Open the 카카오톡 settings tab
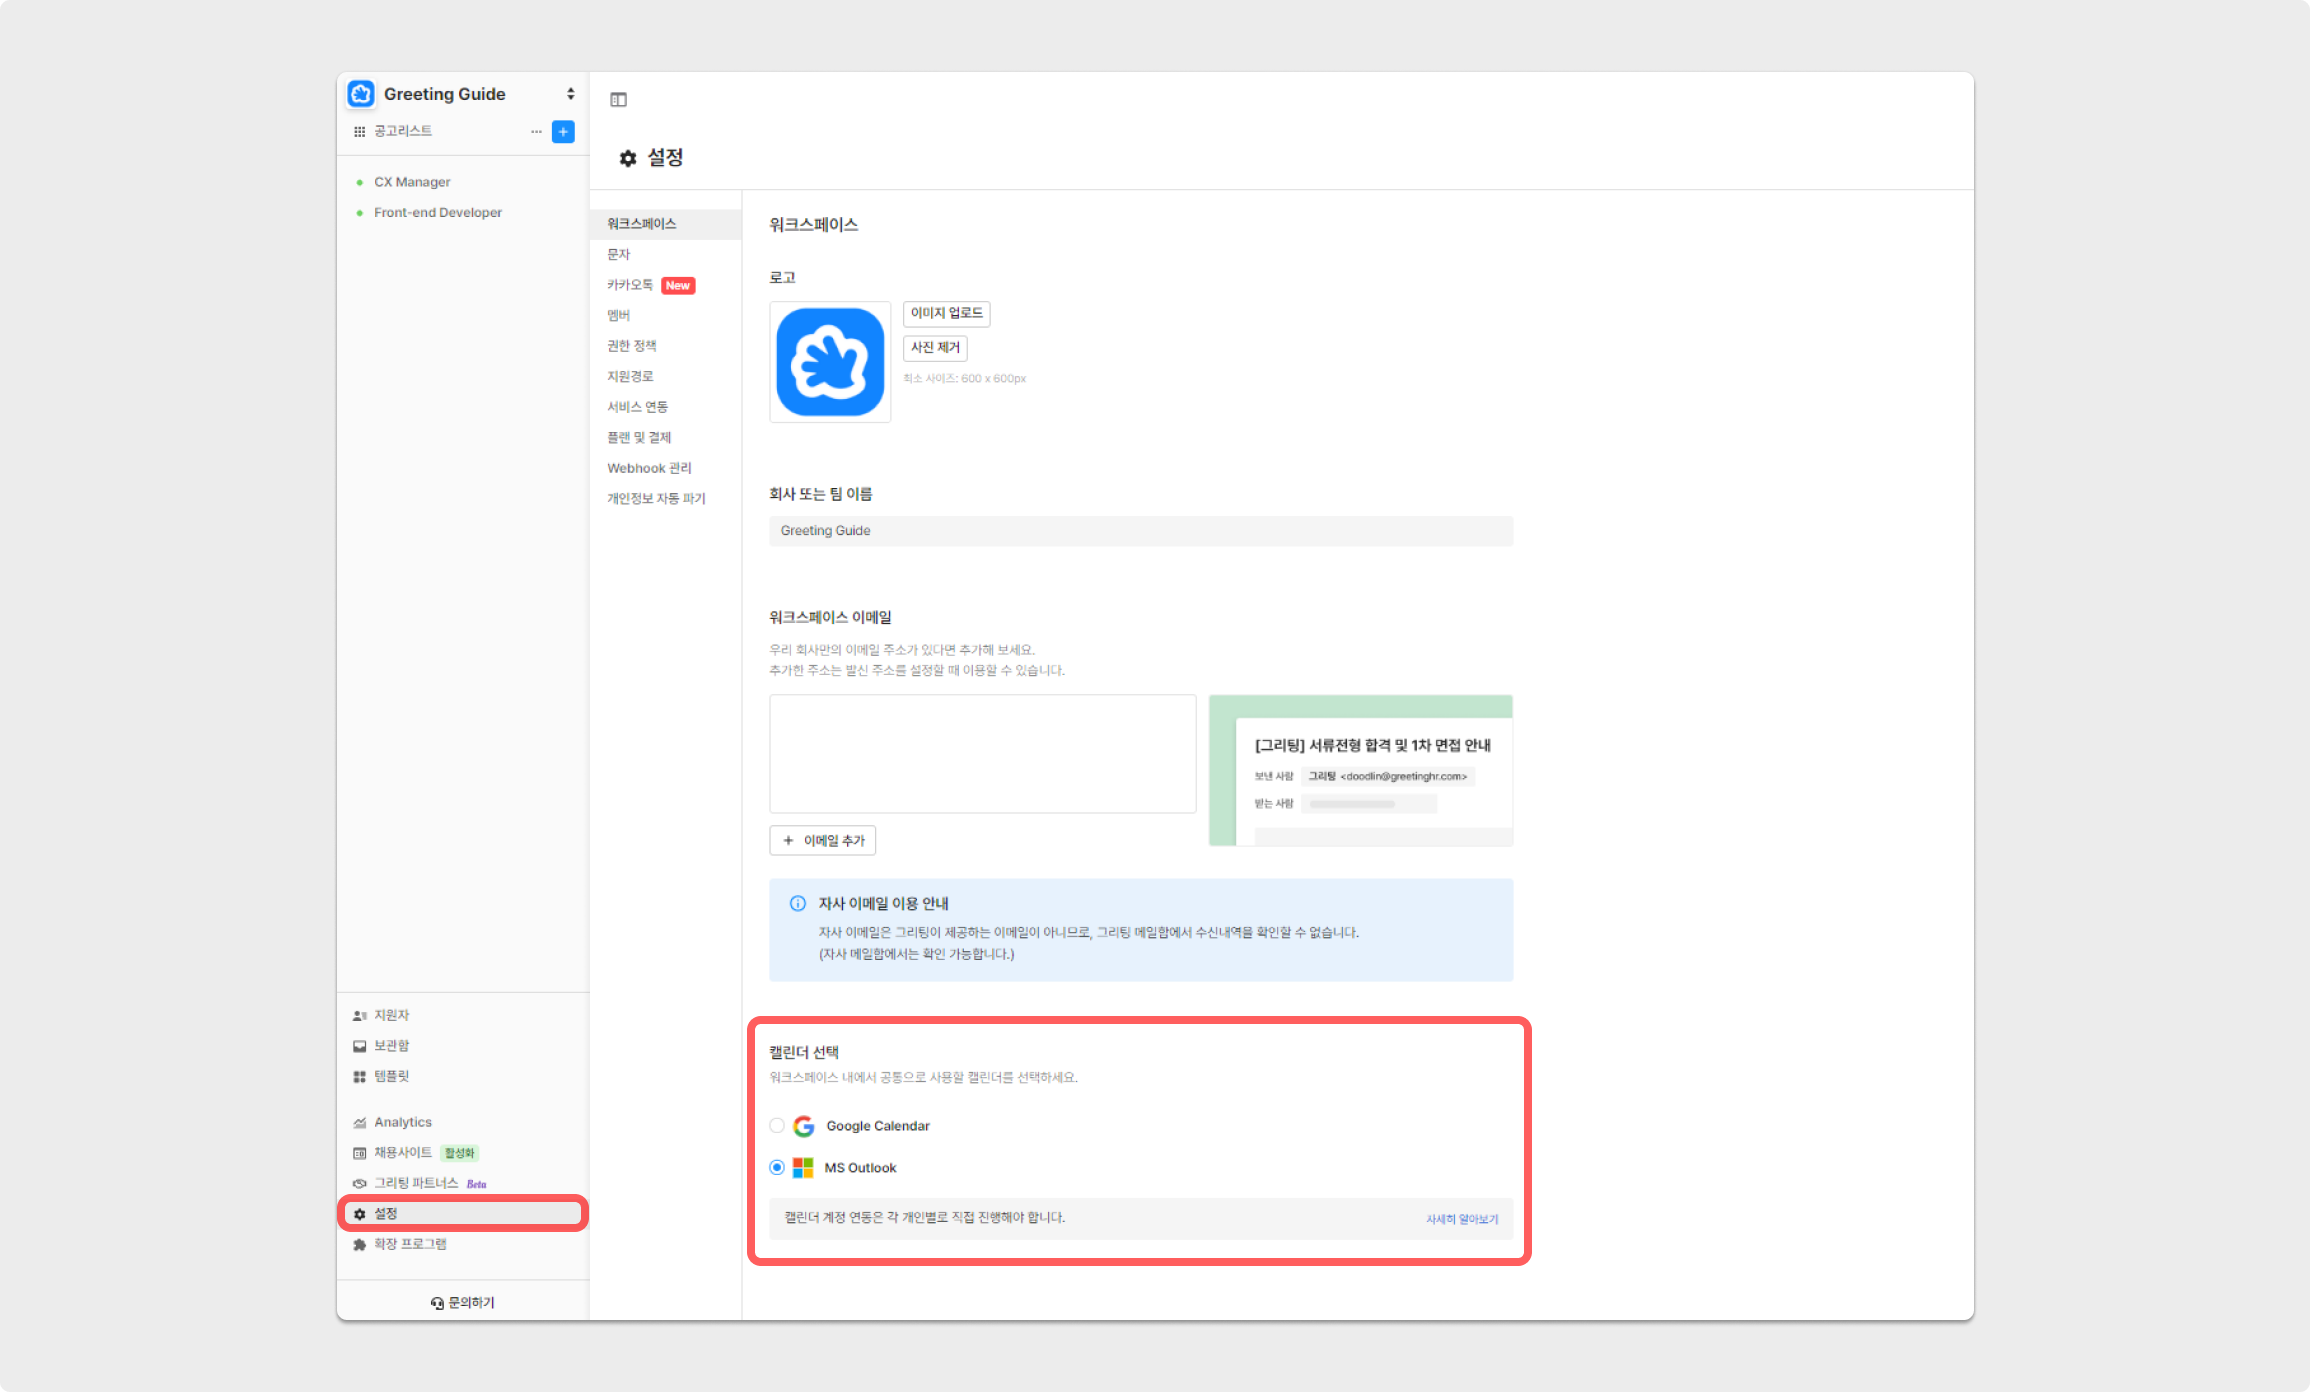The height and width of the screenshot is (1392, 2310). click(630, 285)
